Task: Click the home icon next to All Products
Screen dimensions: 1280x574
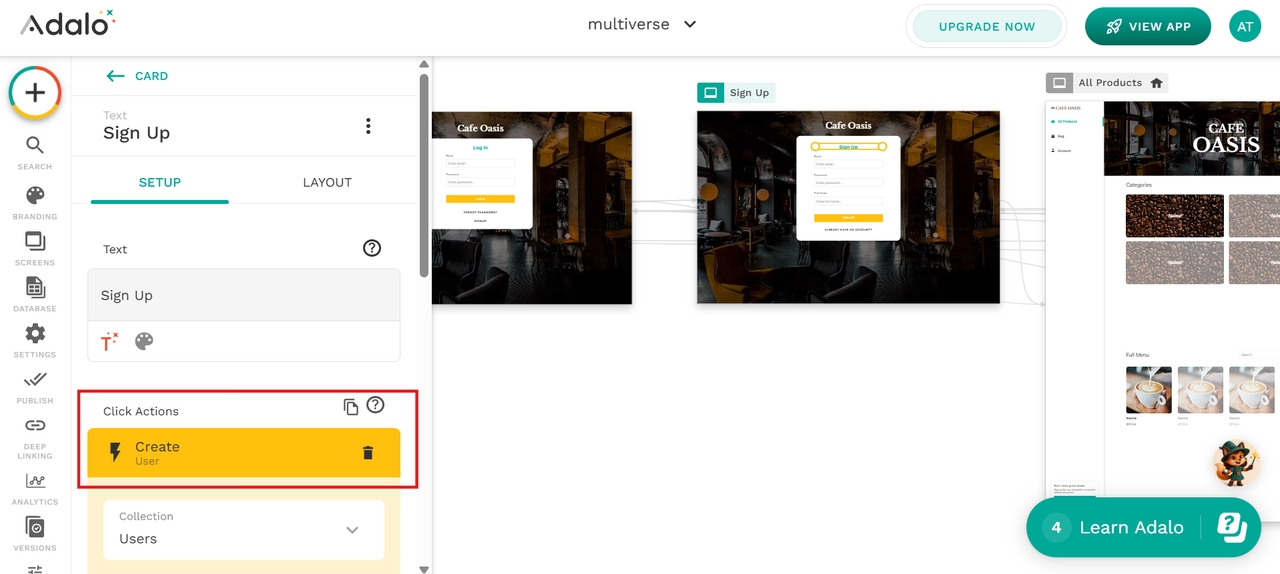Action: point(1157,83)
